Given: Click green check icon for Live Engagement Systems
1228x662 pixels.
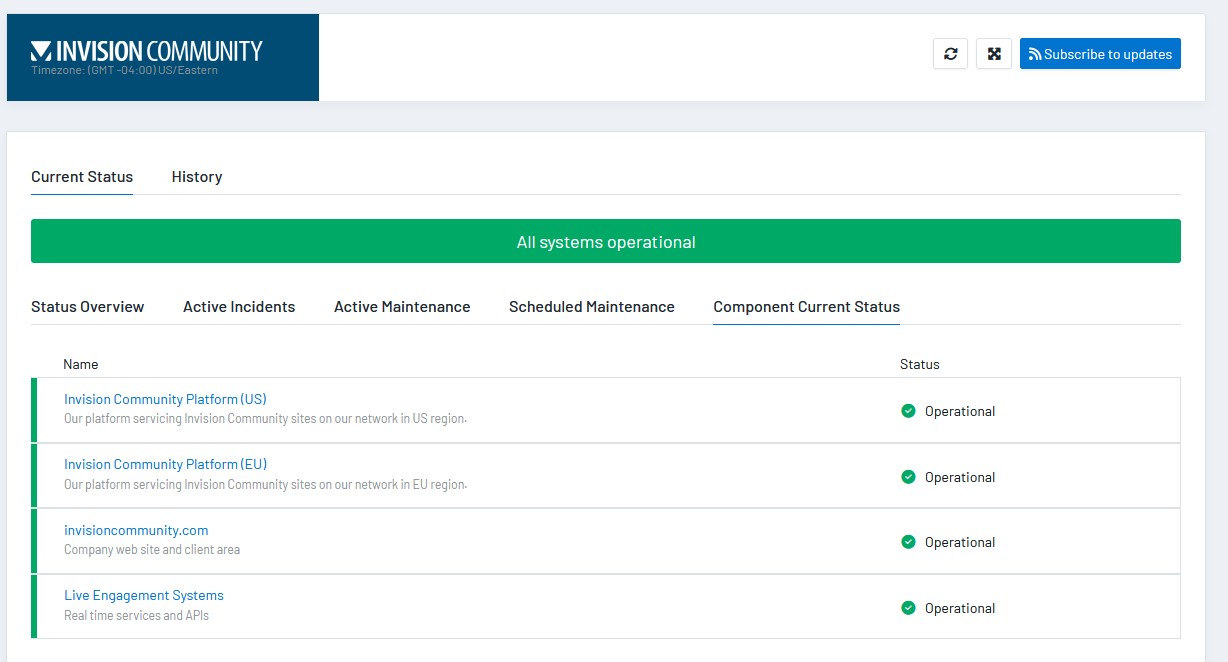Looking at the screenshot, I should point(908,608).
